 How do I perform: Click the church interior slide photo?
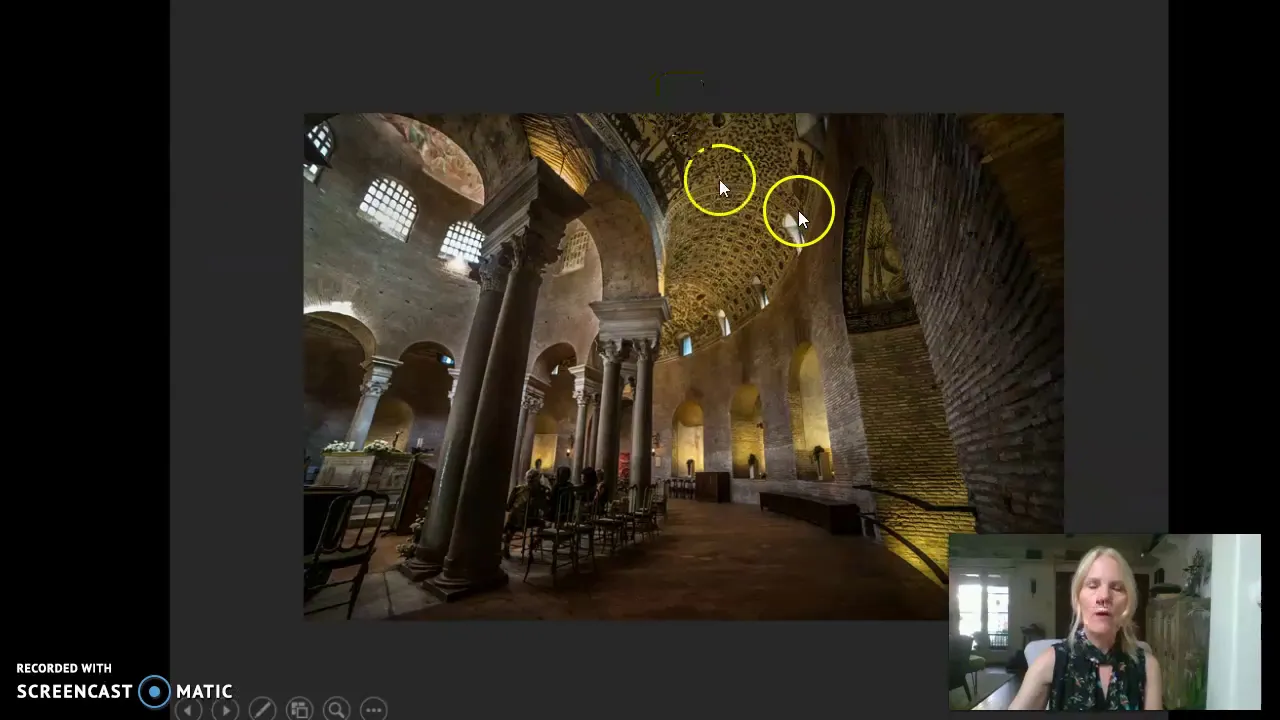click(x=683, y=366)
